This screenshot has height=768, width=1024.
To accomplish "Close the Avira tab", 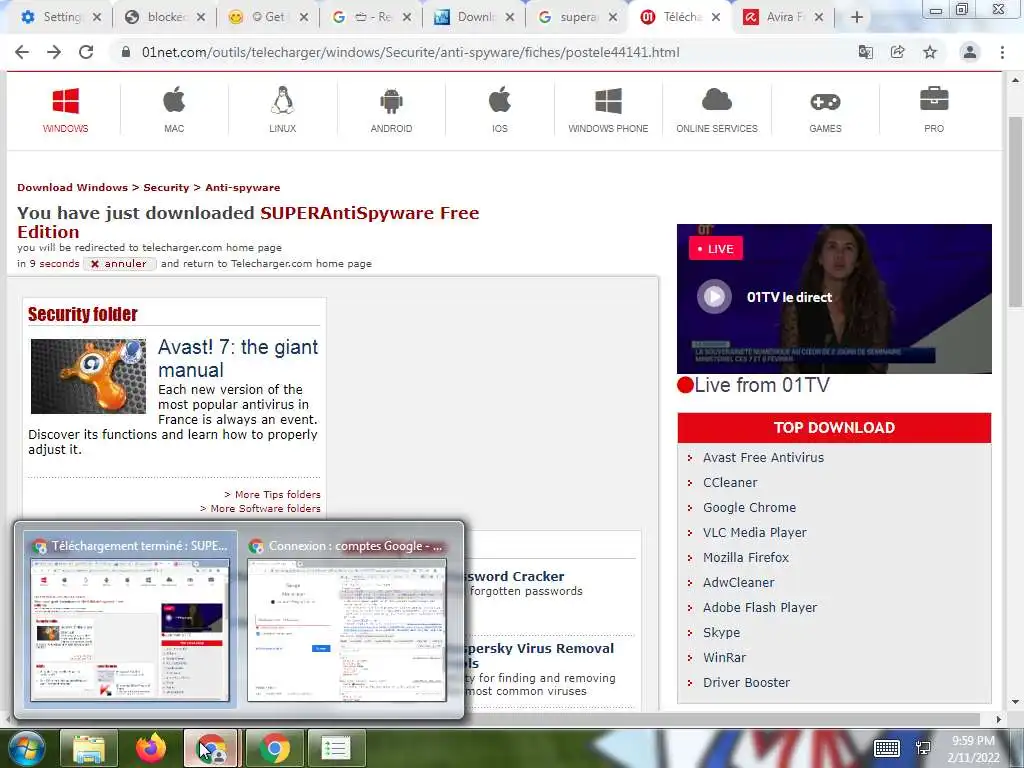I will 819,17.
